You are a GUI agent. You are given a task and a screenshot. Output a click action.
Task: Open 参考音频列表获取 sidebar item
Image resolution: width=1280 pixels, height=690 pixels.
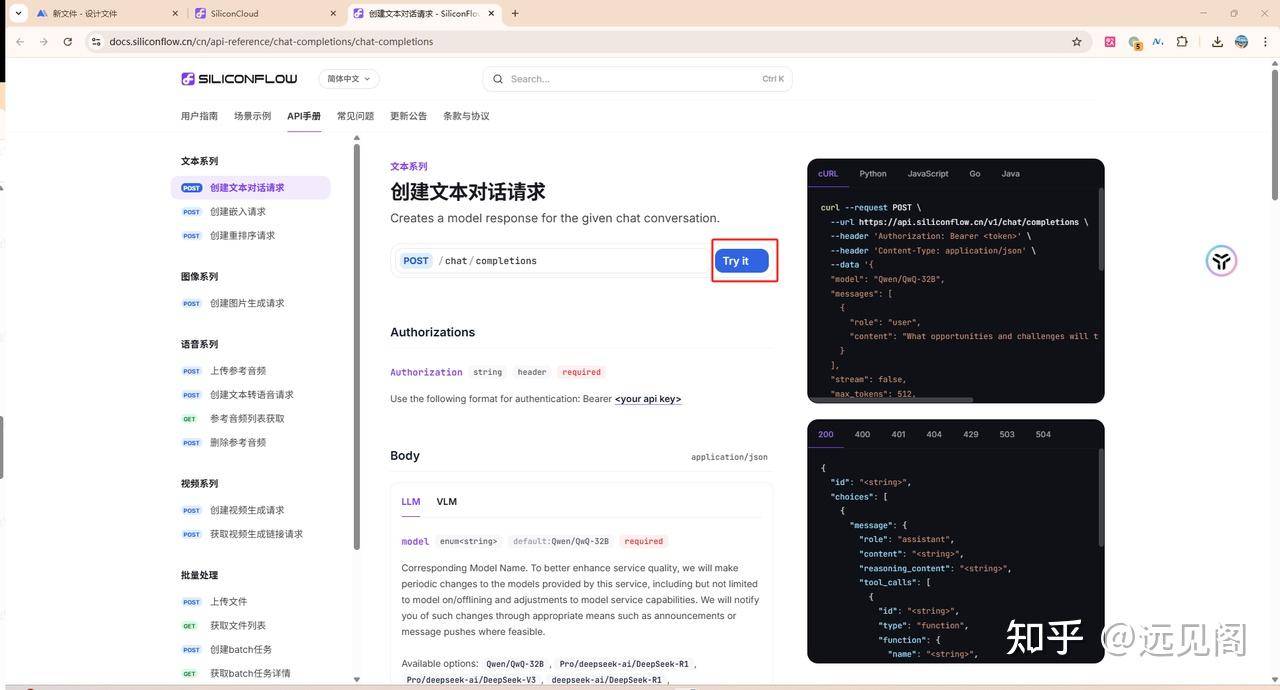(x=250, y=419)
